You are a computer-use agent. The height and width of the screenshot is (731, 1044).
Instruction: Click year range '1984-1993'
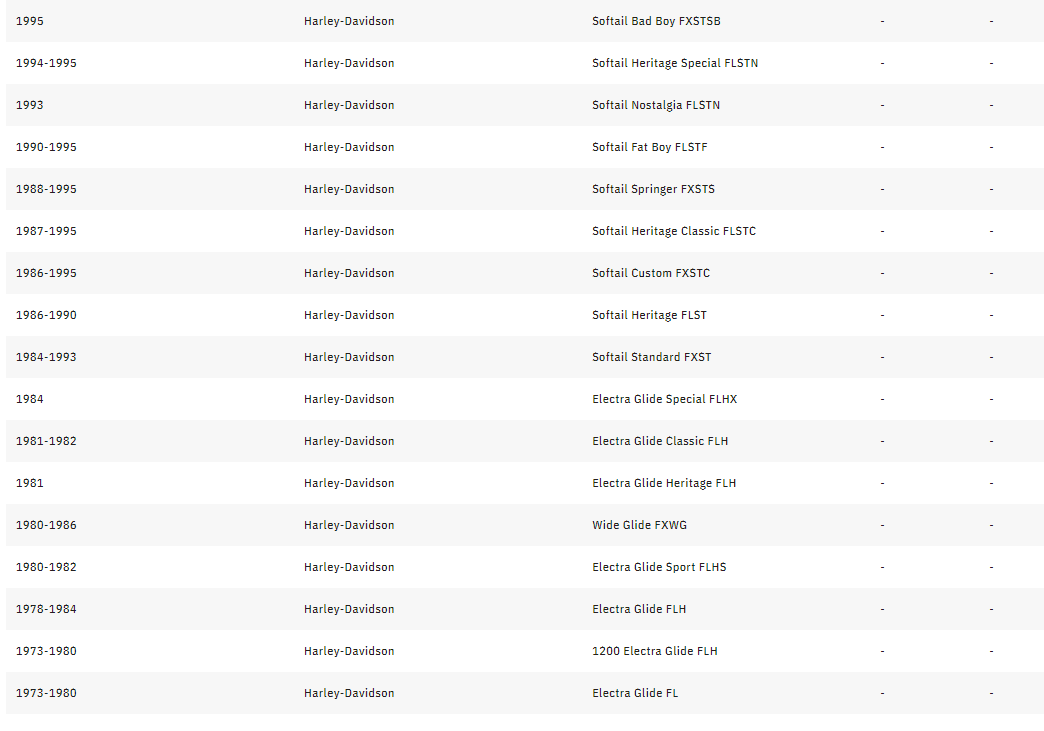click(x=46, y=357)
